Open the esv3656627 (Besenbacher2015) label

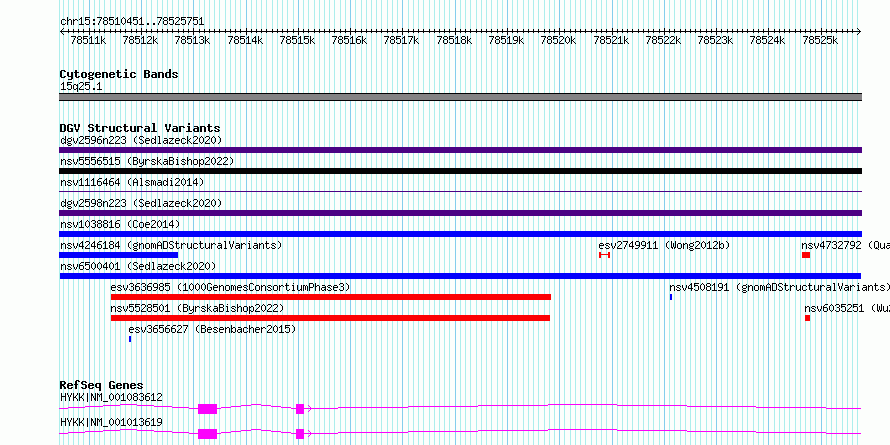pyautogui.click(x=212, y=329)
